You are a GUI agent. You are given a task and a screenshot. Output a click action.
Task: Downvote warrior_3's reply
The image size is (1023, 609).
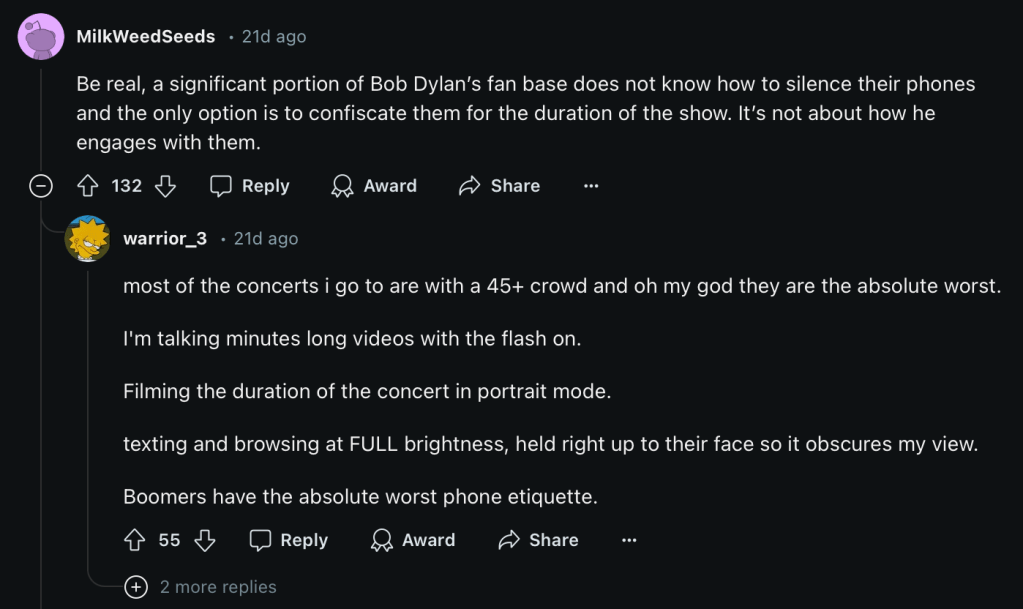point(205,540)
